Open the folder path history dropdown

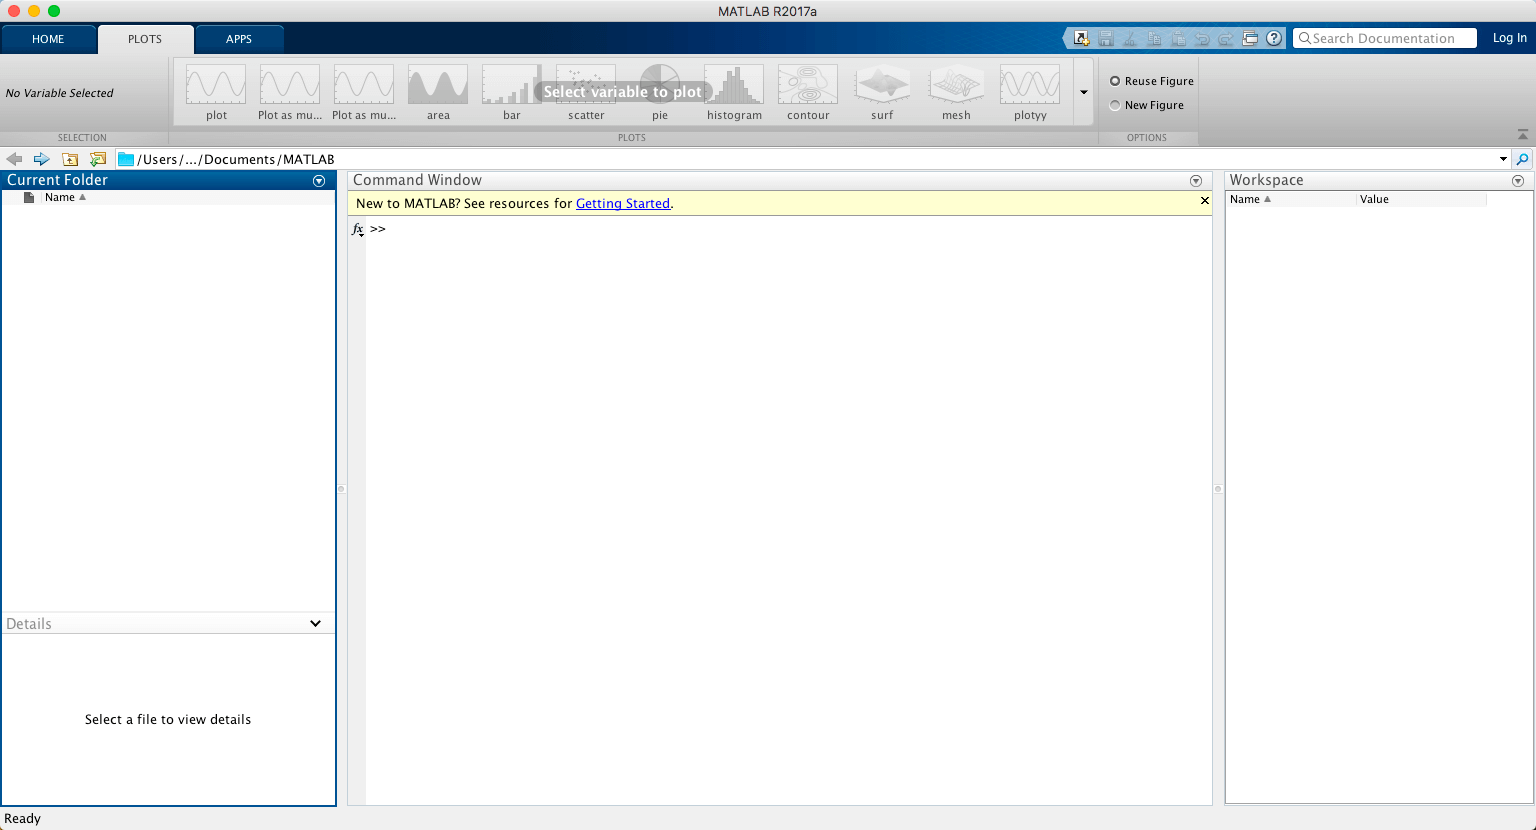(x=1503, y=159)
